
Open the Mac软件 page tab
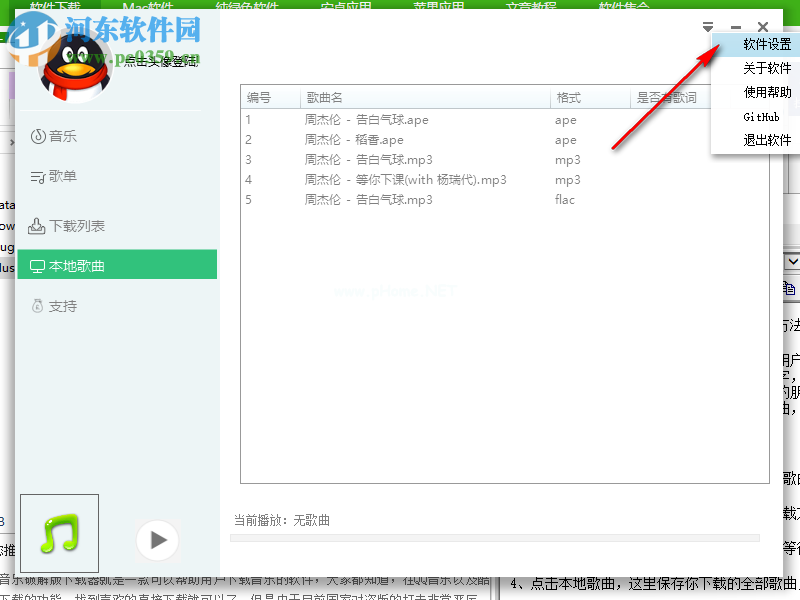point(148,5)
